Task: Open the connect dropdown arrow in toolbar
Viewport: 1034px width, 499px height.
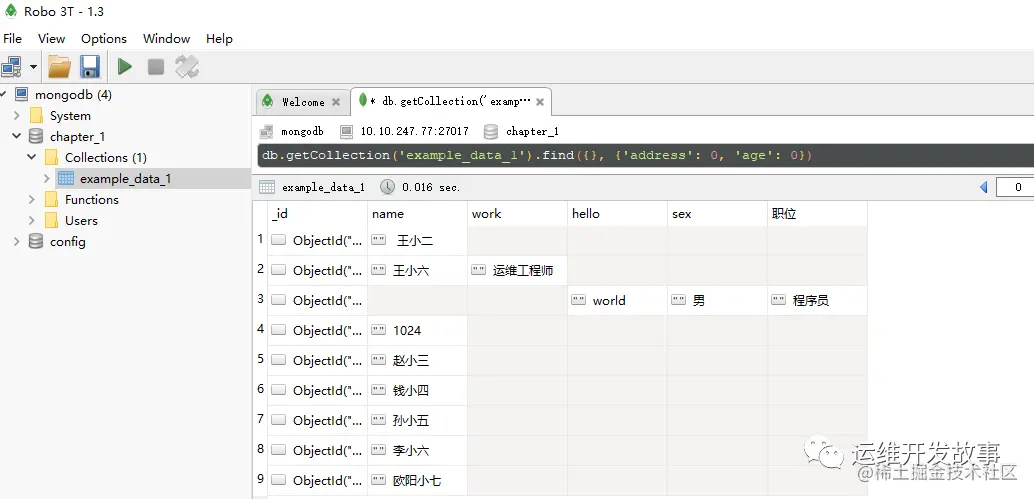Action: pos(33,67)
